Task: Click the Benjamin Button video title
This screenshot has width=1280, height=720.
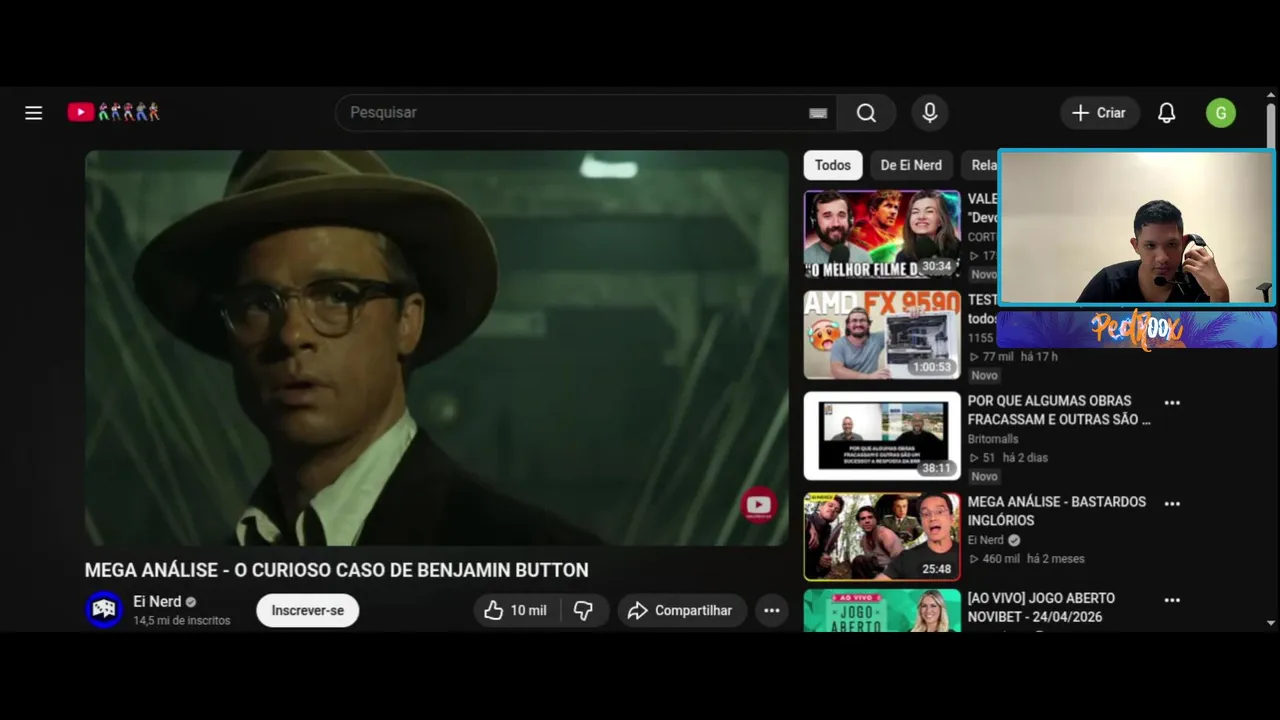Action: 337,570
